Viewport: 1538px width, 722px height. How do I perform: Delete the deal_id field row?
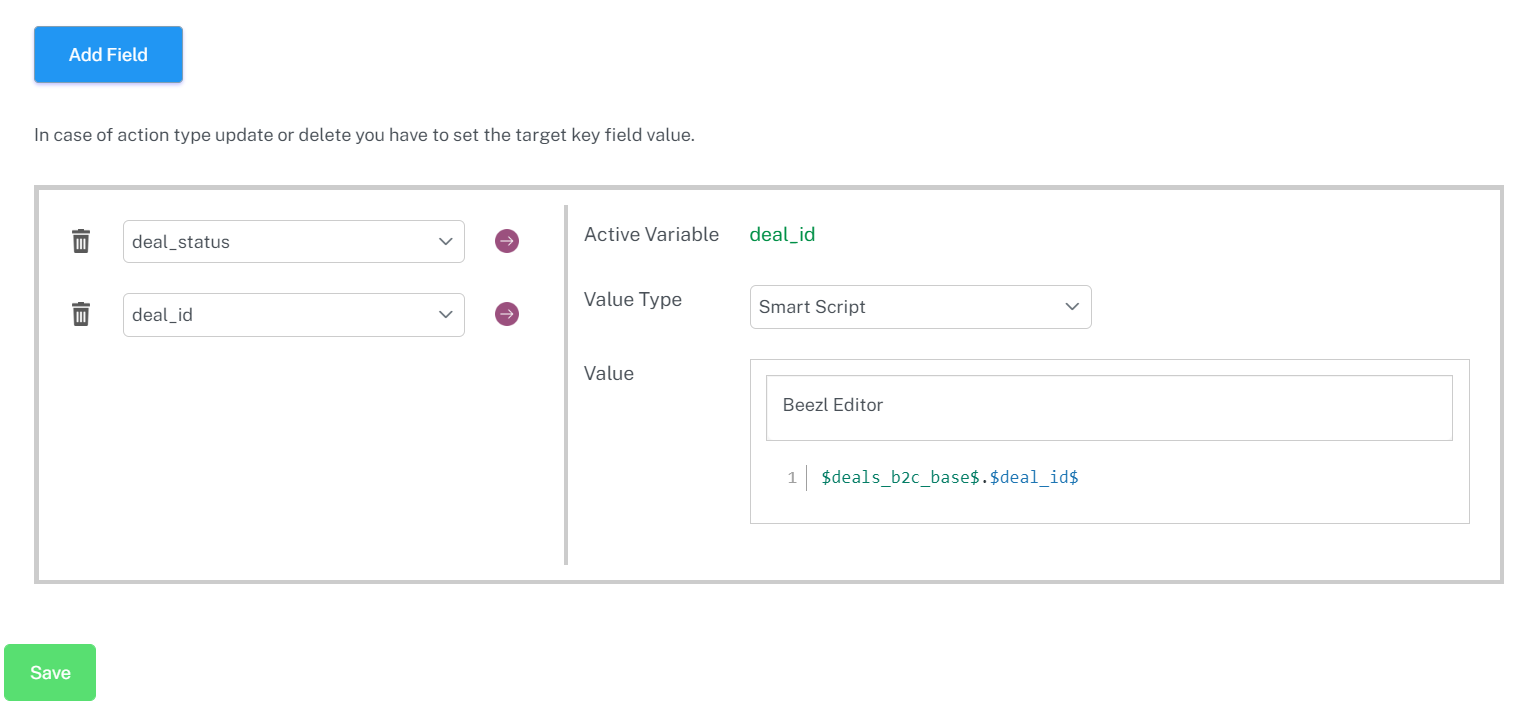(x=81, y=315)
